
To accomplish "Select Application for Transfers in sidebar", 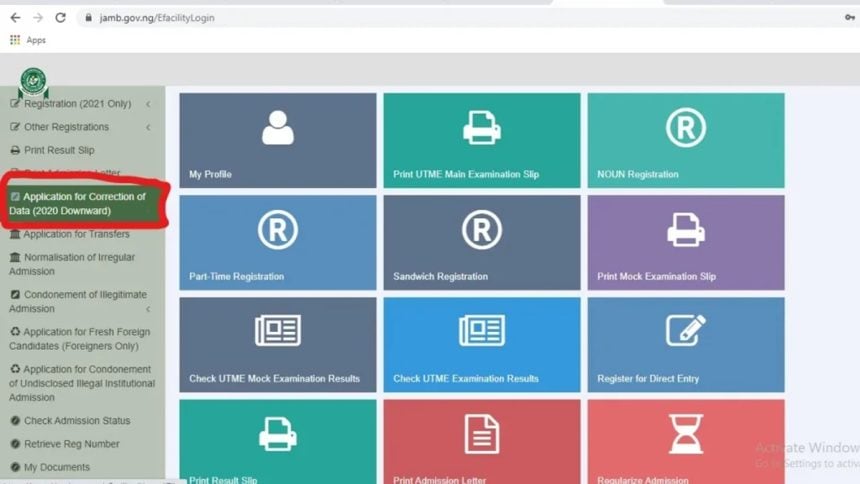I will click(x=76, y=234).
